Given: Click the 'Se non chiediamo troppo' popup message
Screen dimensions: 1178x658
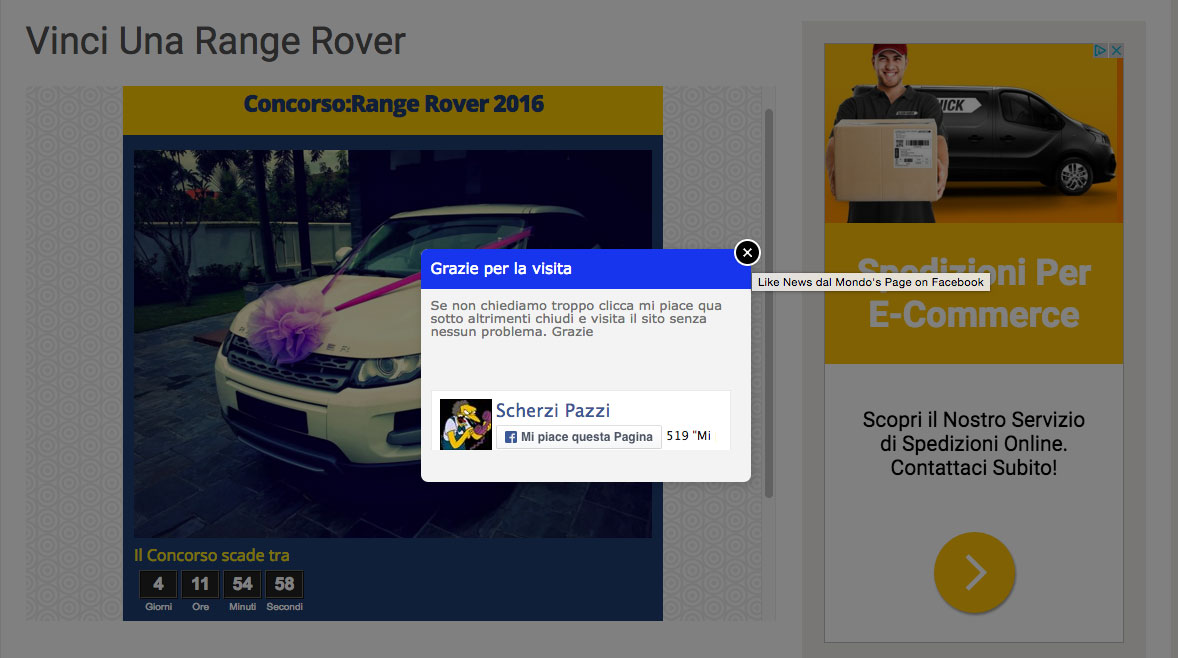Looking at the screenshot, I should pos(576,318).
